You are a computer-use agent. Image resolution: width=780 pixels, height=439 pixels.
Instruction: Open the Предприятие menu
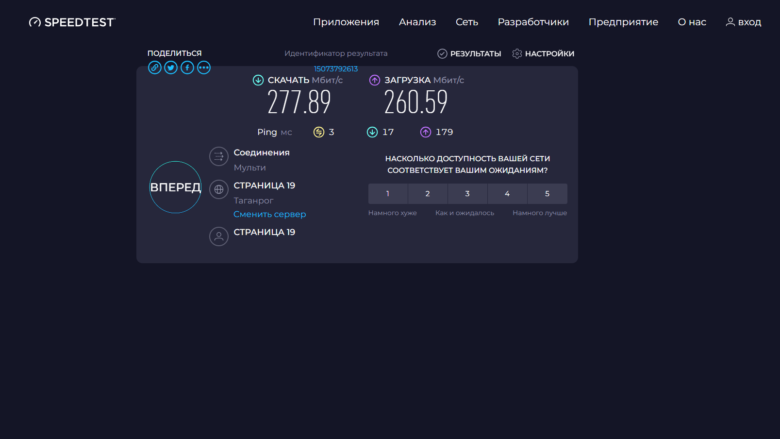pos(623,22)
